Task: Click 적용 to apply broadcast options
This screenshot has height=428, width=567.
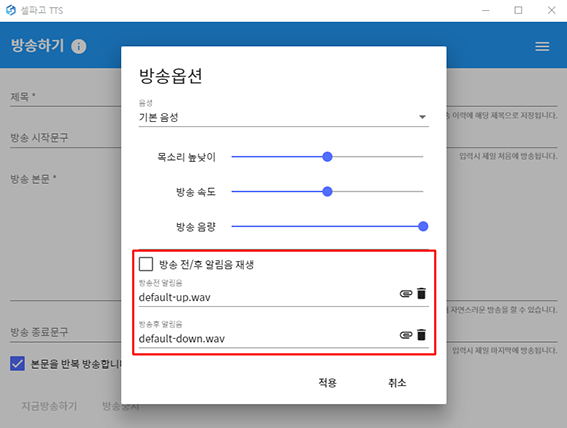Action: (327, 382)
